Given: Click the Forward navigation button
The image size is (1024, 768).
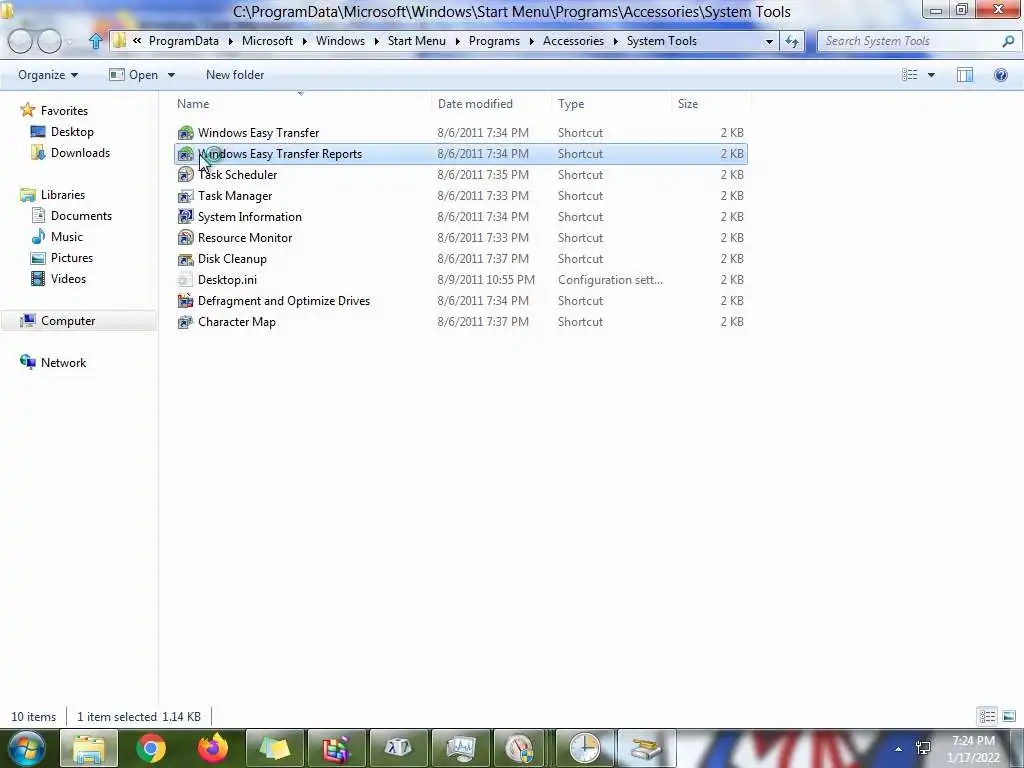Looking at the screenshot, I should coord(49,41).
